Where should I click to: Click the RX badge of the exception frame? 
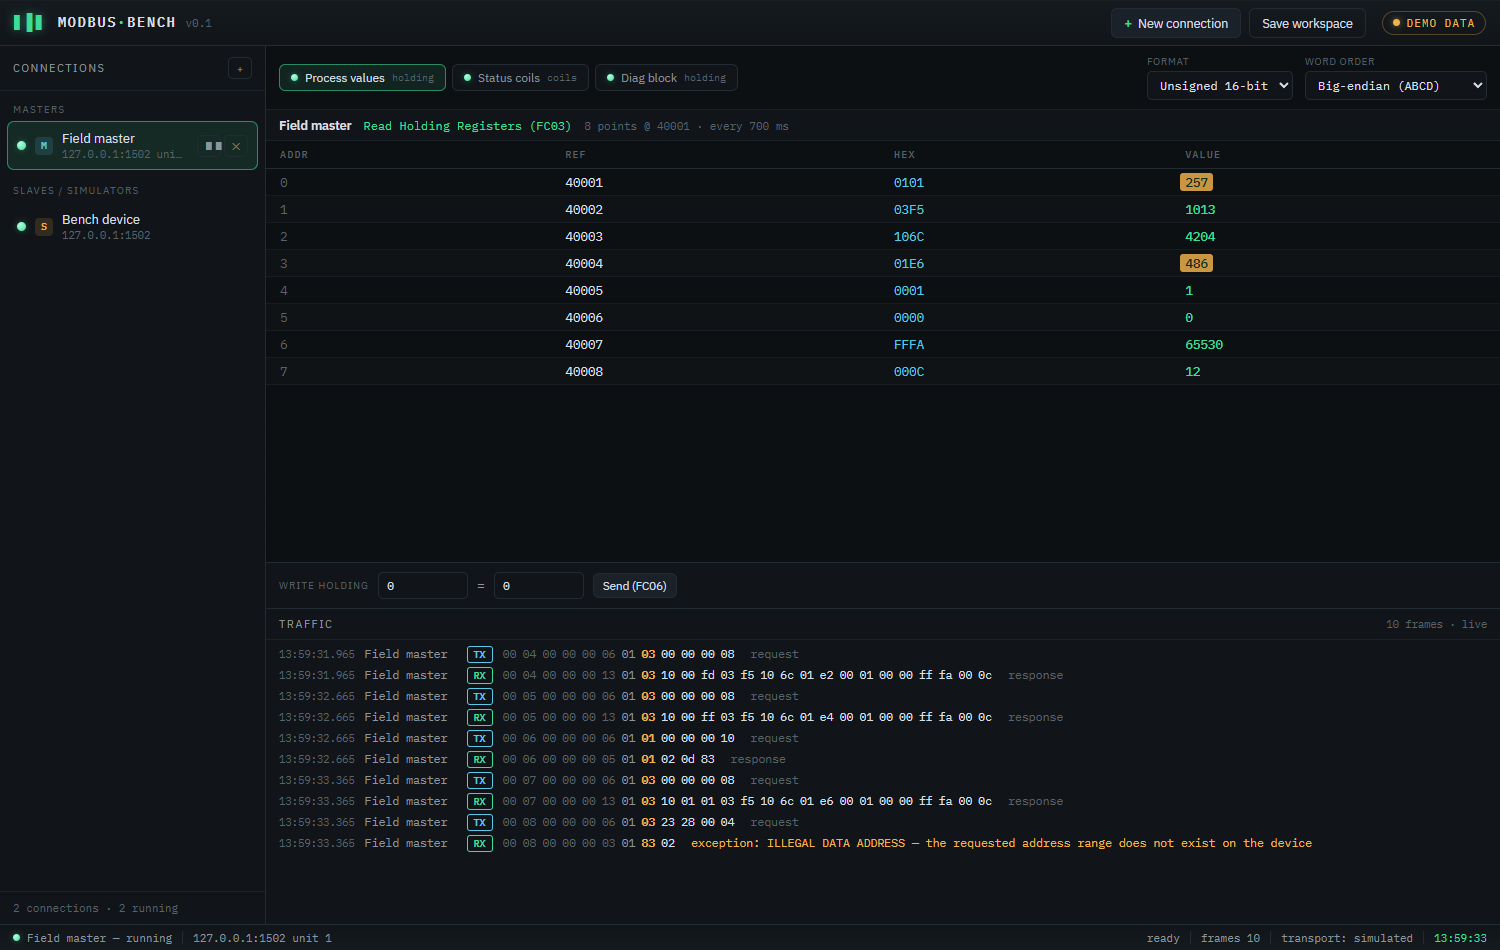click(480, 844)
